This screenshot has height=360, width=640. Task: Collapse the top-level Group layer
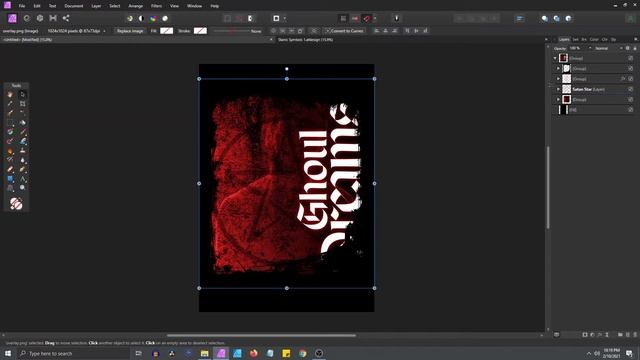tap(555, 58)
